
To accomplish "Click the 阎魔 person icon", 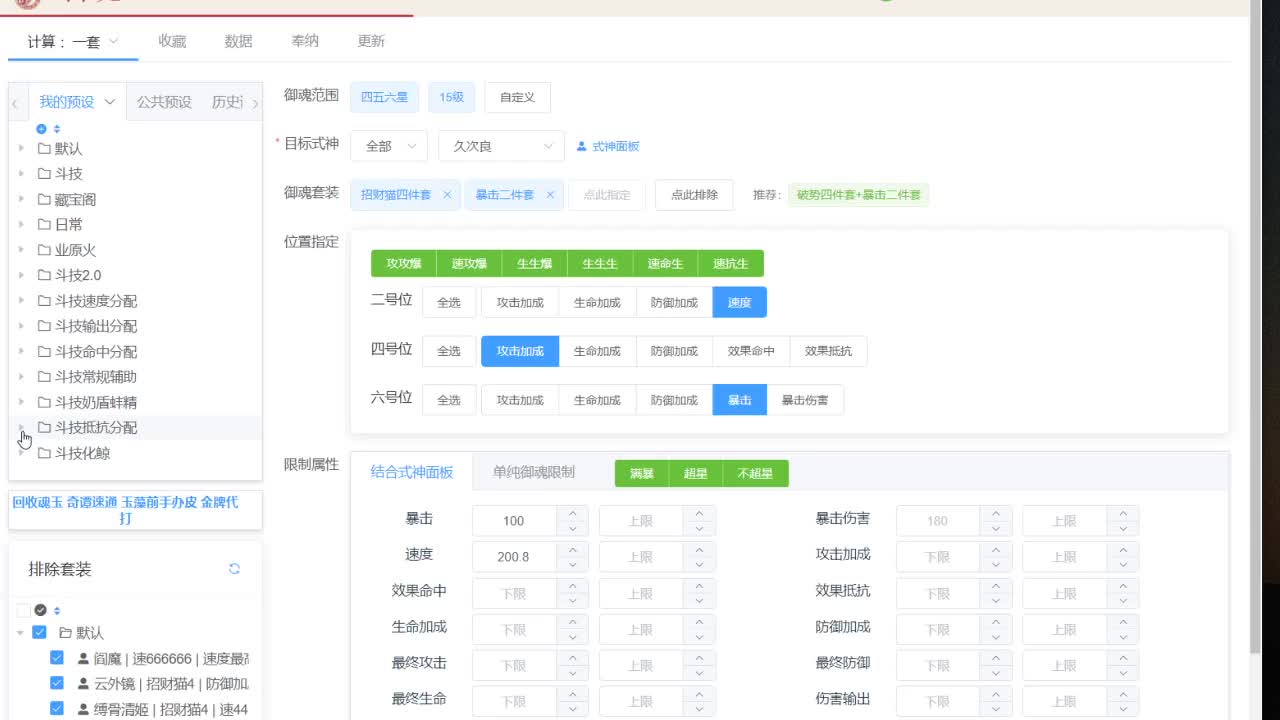I will (84, 659).
